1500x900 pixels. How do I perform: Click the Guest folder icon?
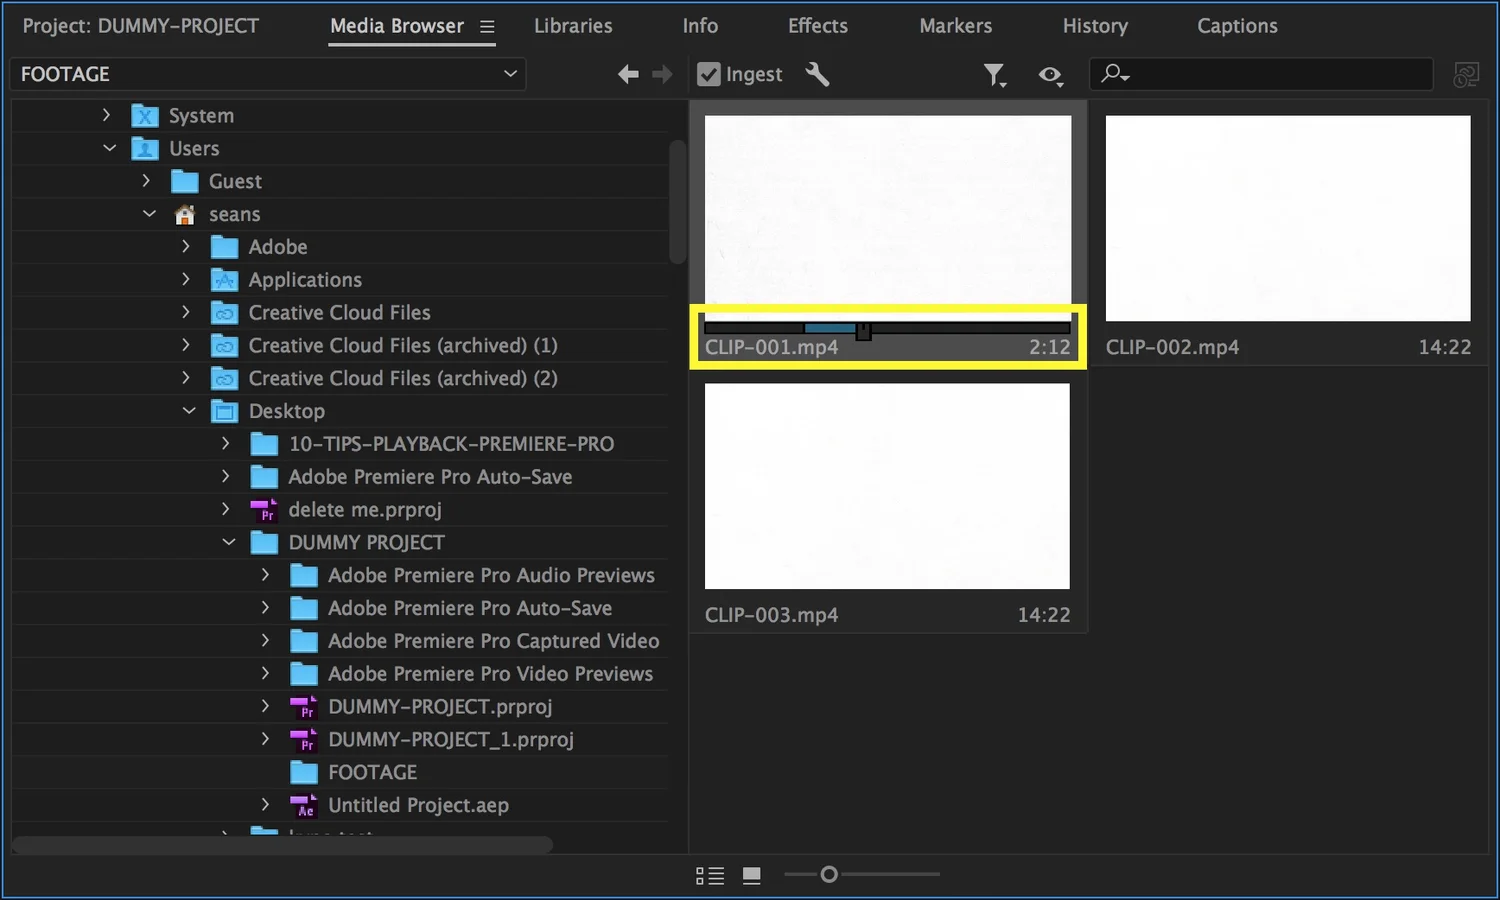[185, 181]
